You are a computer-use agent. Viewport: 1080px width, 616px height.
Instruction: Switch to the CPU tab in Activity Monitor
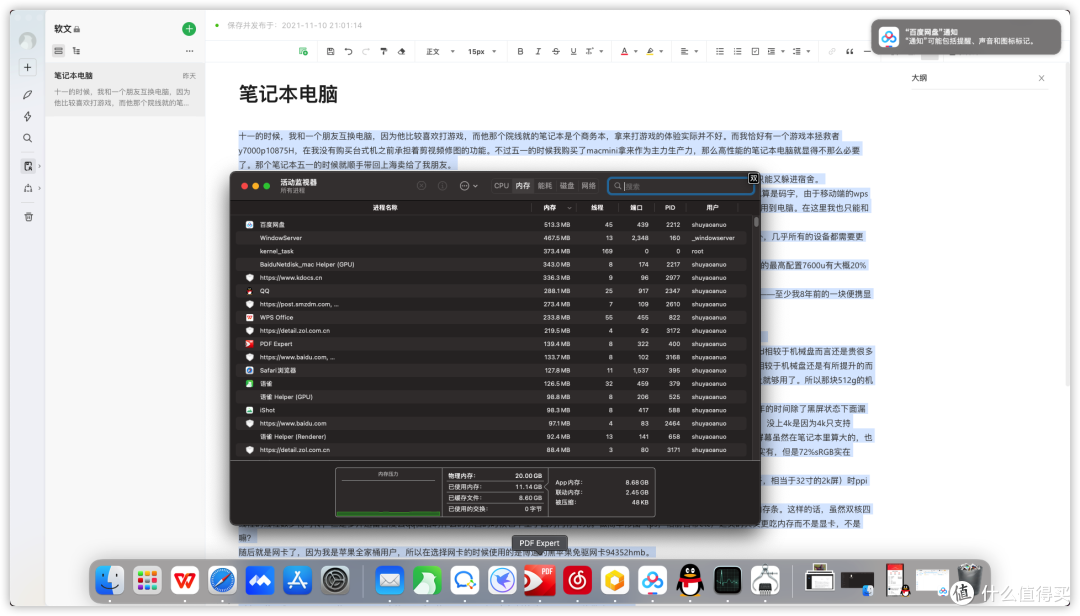click(500, 185)
